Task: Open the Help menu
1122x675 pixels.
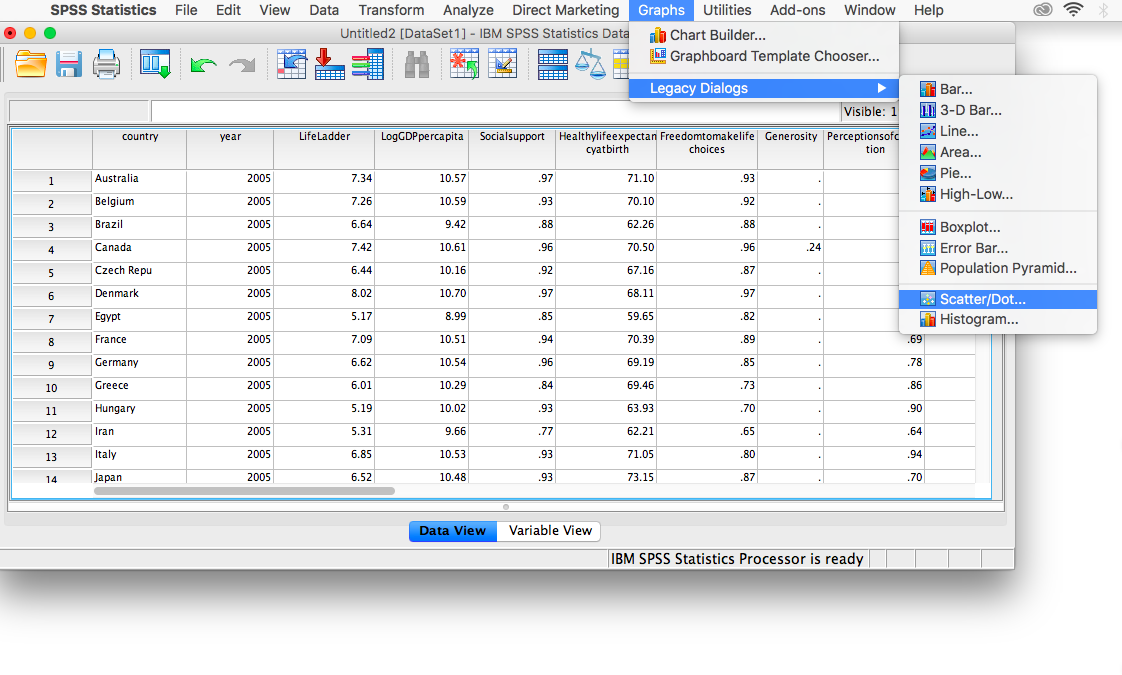Action: pyautogui.click(x=928, y=10)
